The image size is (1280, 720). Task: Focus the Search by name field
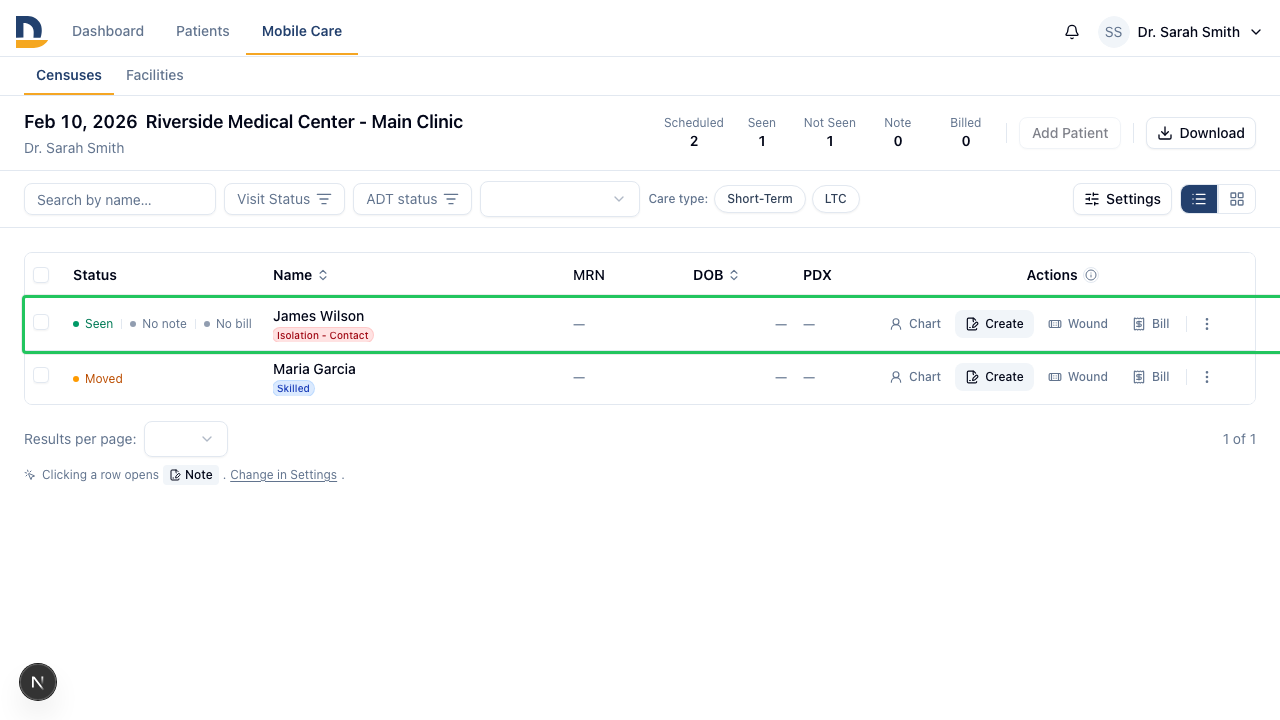(120, 199)
